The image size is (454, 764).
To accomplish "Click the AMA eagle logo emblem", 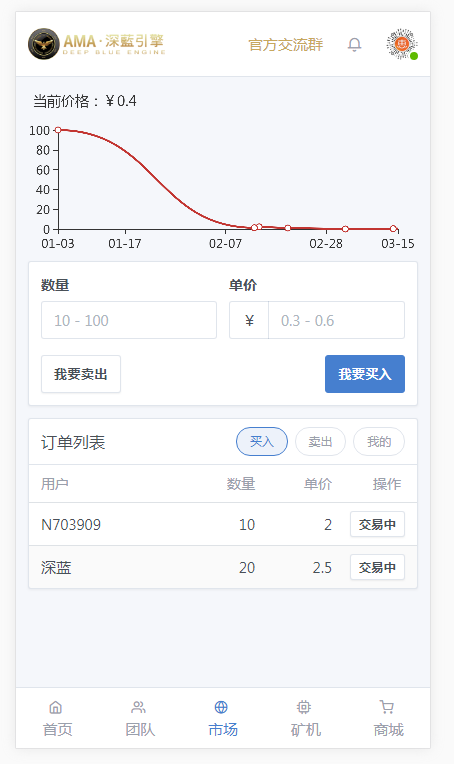I will pos(44,44).
